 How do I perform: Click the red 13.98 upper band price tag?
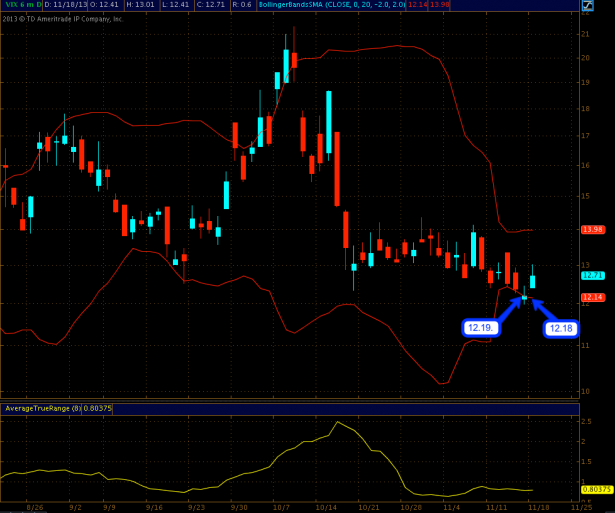(x=591, y=230)
